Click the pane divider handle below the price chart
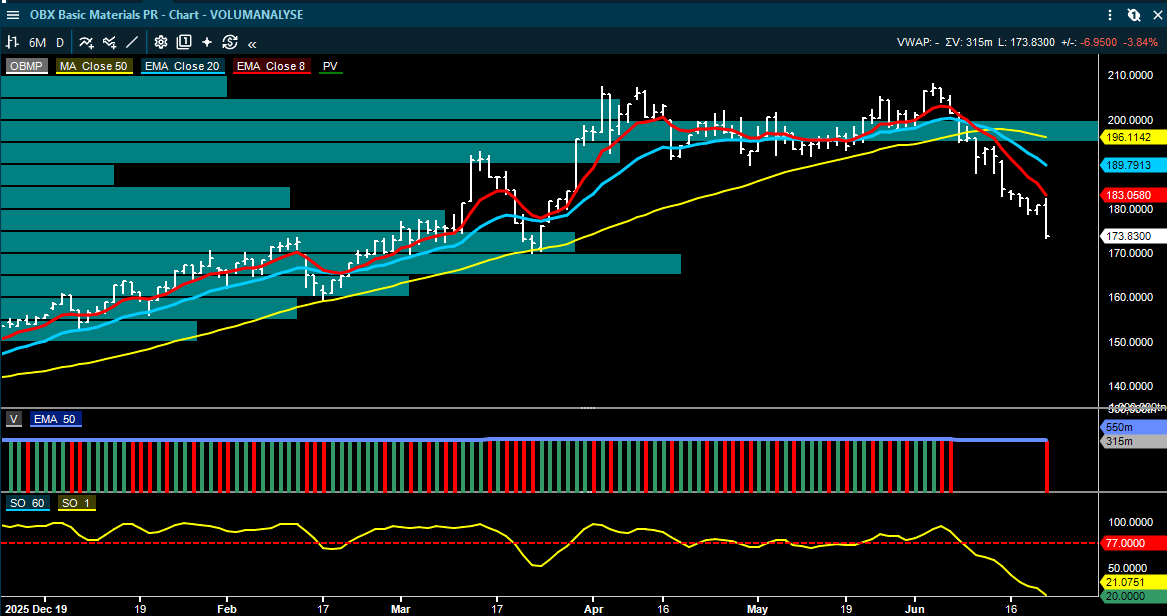This screenshot has height=616, width=1167. point(588,408)
